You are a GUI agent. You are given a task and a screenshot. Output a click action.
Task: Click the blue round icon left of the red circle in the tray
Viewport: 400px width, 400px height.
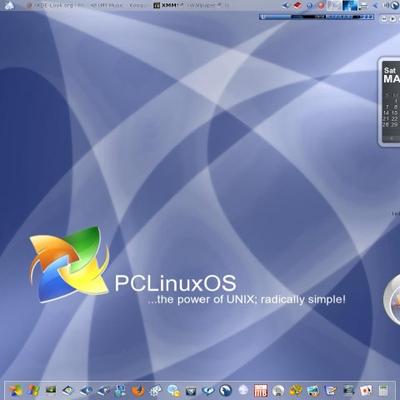point(310,5)
